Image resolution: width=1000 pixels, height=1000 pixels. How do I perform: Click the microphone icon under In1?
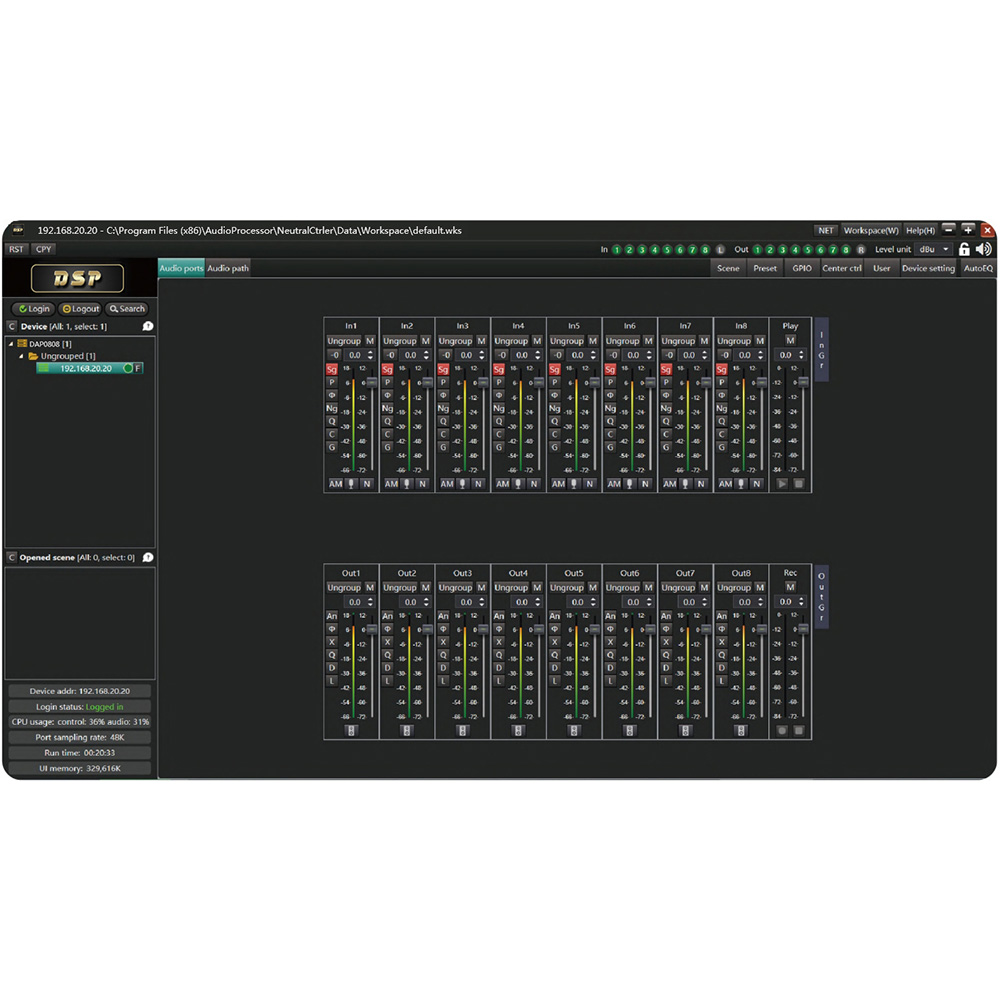pyautogui.click(x=350, y=484)
